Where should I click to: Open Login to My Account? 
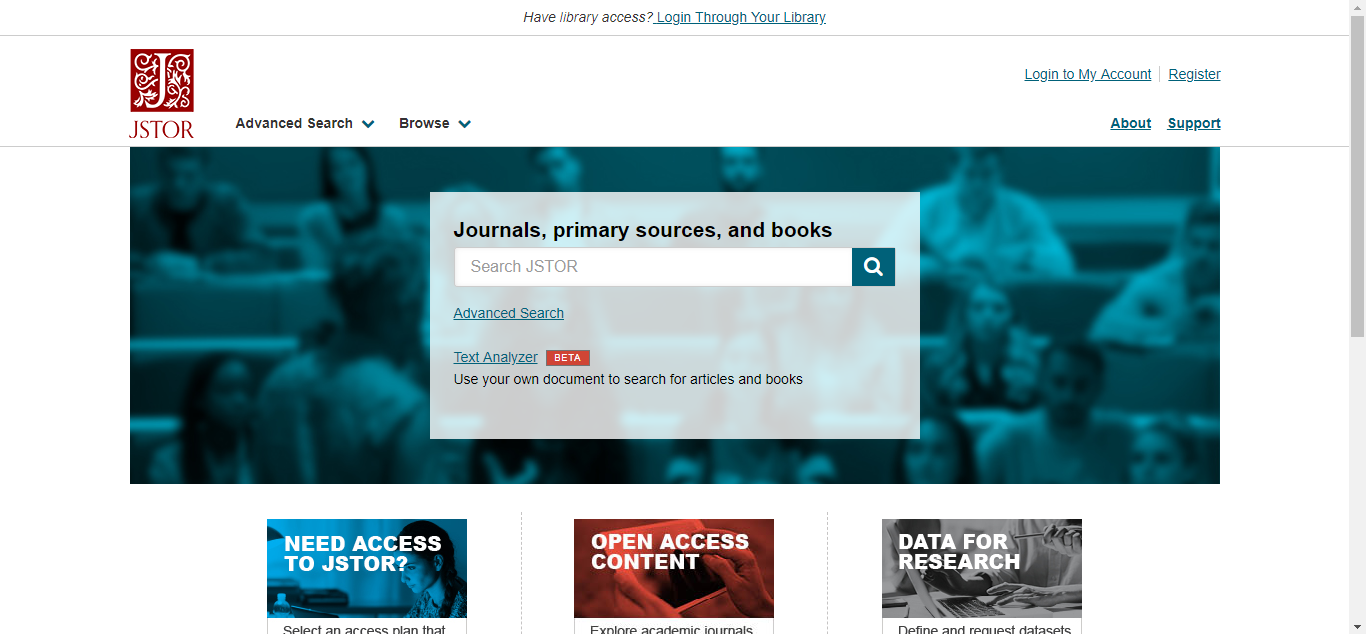1088,74
